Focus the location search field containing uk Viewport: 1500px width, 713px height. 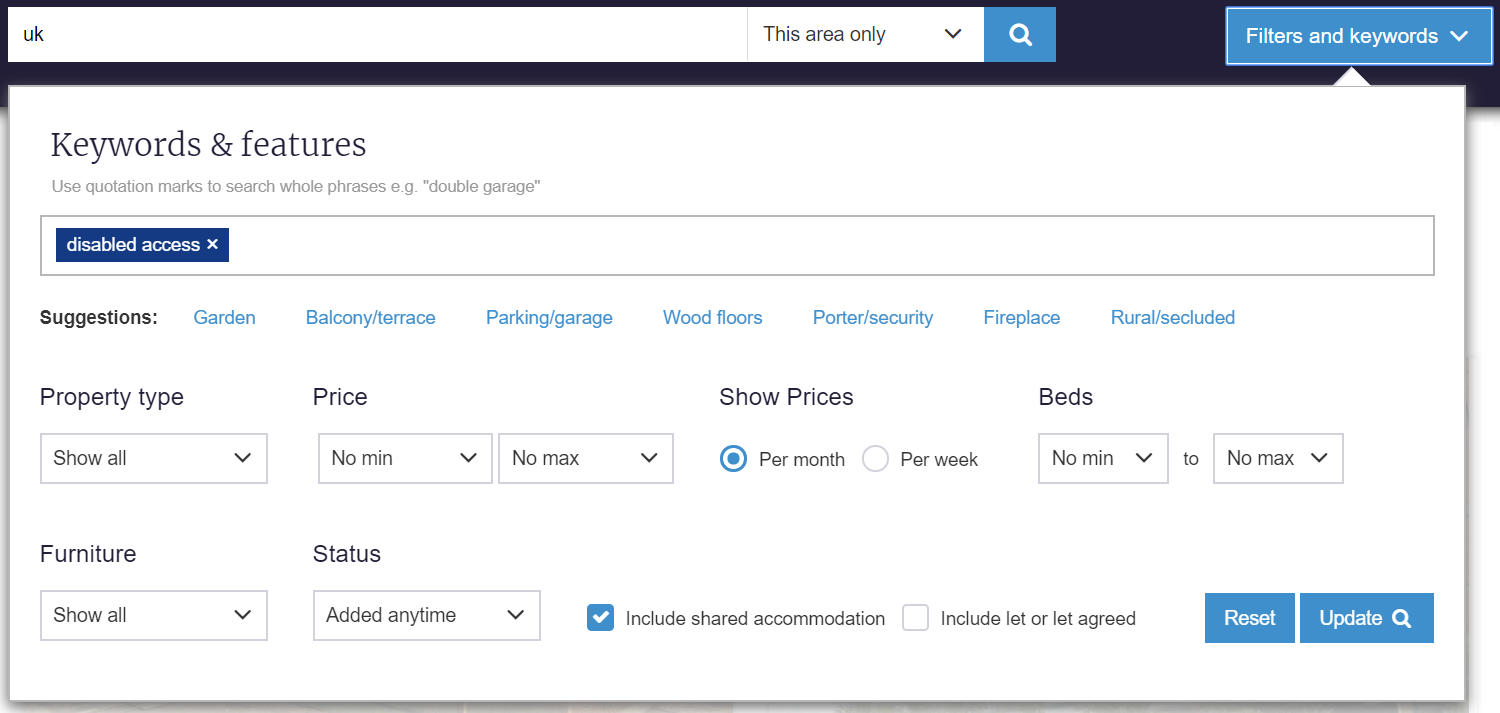377,34
